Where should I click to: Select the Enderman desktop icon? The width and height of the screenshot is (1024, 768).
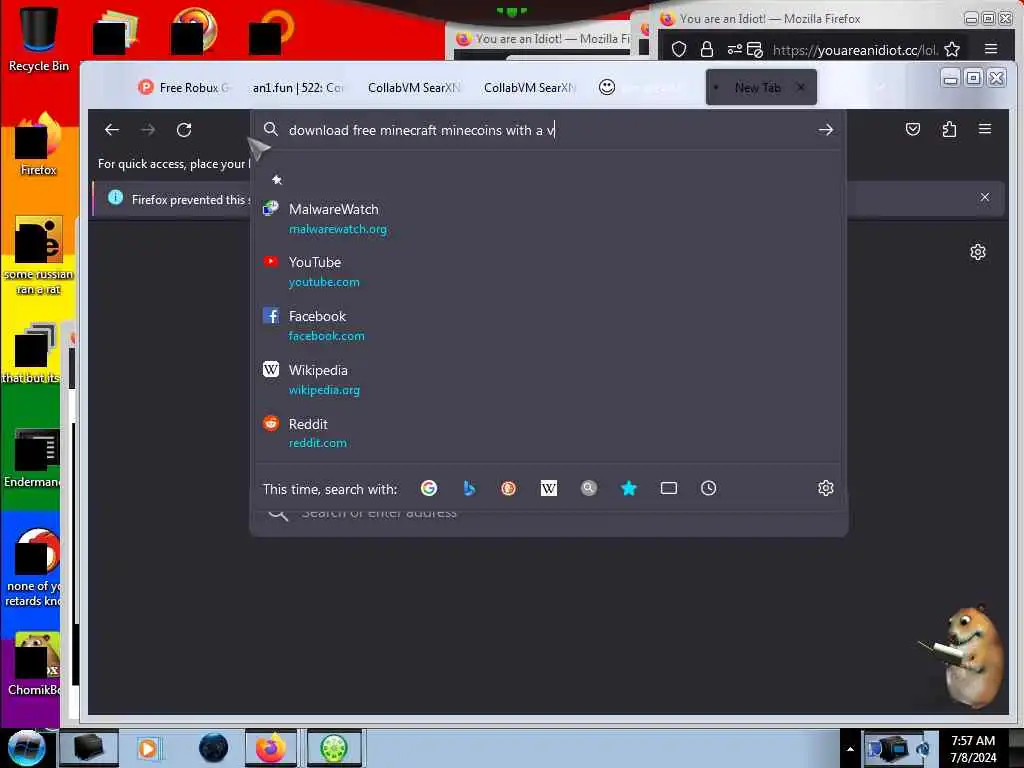point(33,458)
